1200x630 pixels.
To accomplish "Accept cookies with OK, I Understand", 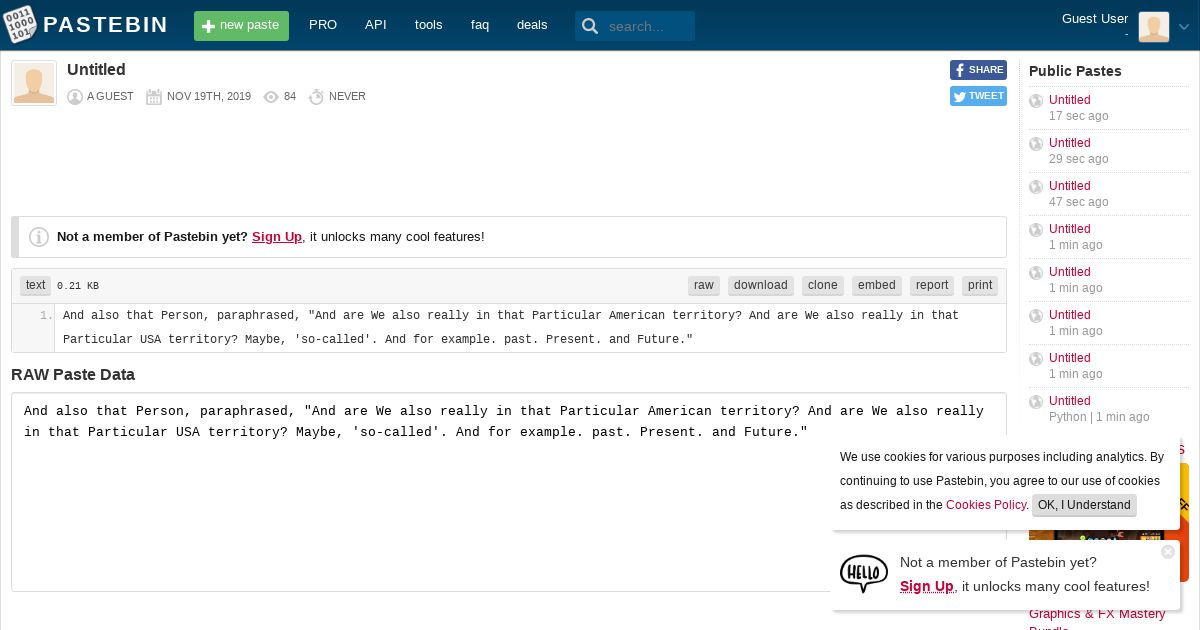I will tap(1084, 505).
